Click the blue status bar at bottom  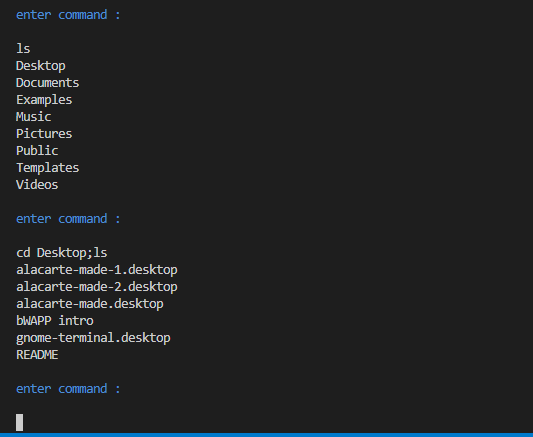tap(266, 435)
